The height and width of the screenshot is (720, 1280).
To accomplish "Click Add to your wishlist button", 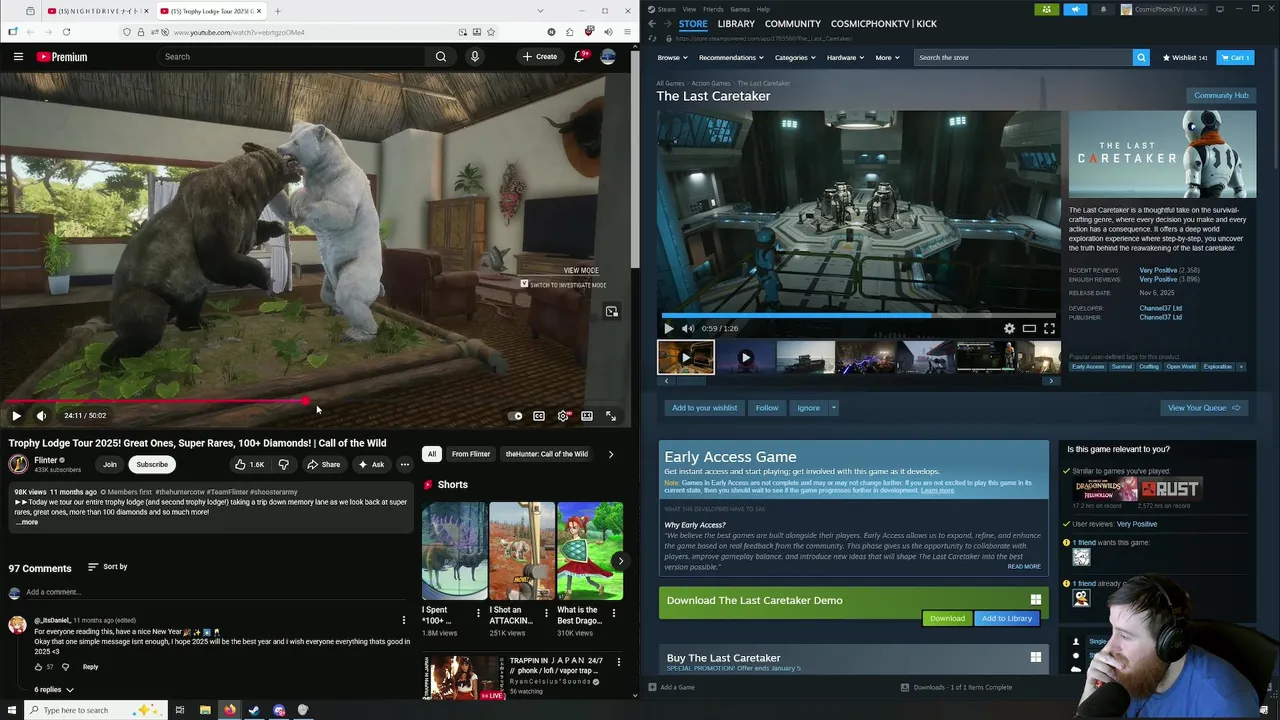I will pyautogui.click(x=704, y=408).
